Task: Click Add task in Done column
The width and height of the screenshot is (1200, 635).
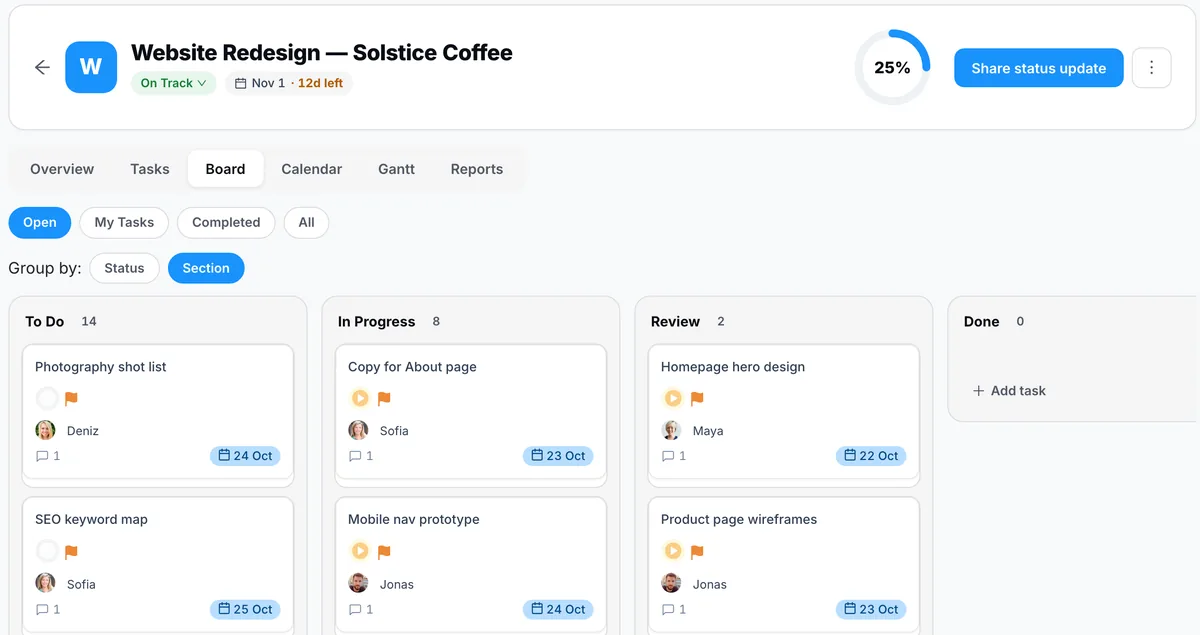Action: pos(1009,391)
